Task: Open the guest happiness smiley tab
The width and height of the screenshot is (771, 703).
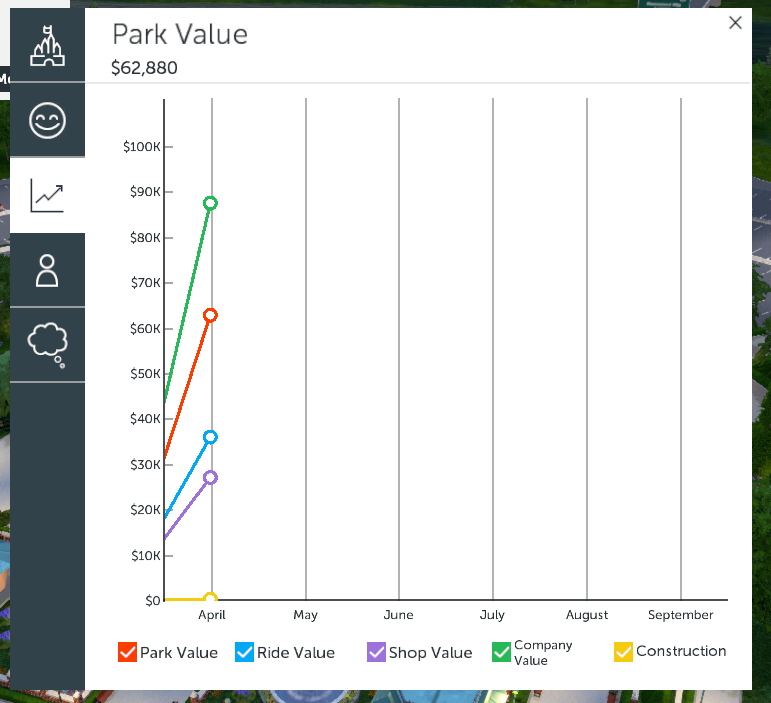Action: pos(47,121)
